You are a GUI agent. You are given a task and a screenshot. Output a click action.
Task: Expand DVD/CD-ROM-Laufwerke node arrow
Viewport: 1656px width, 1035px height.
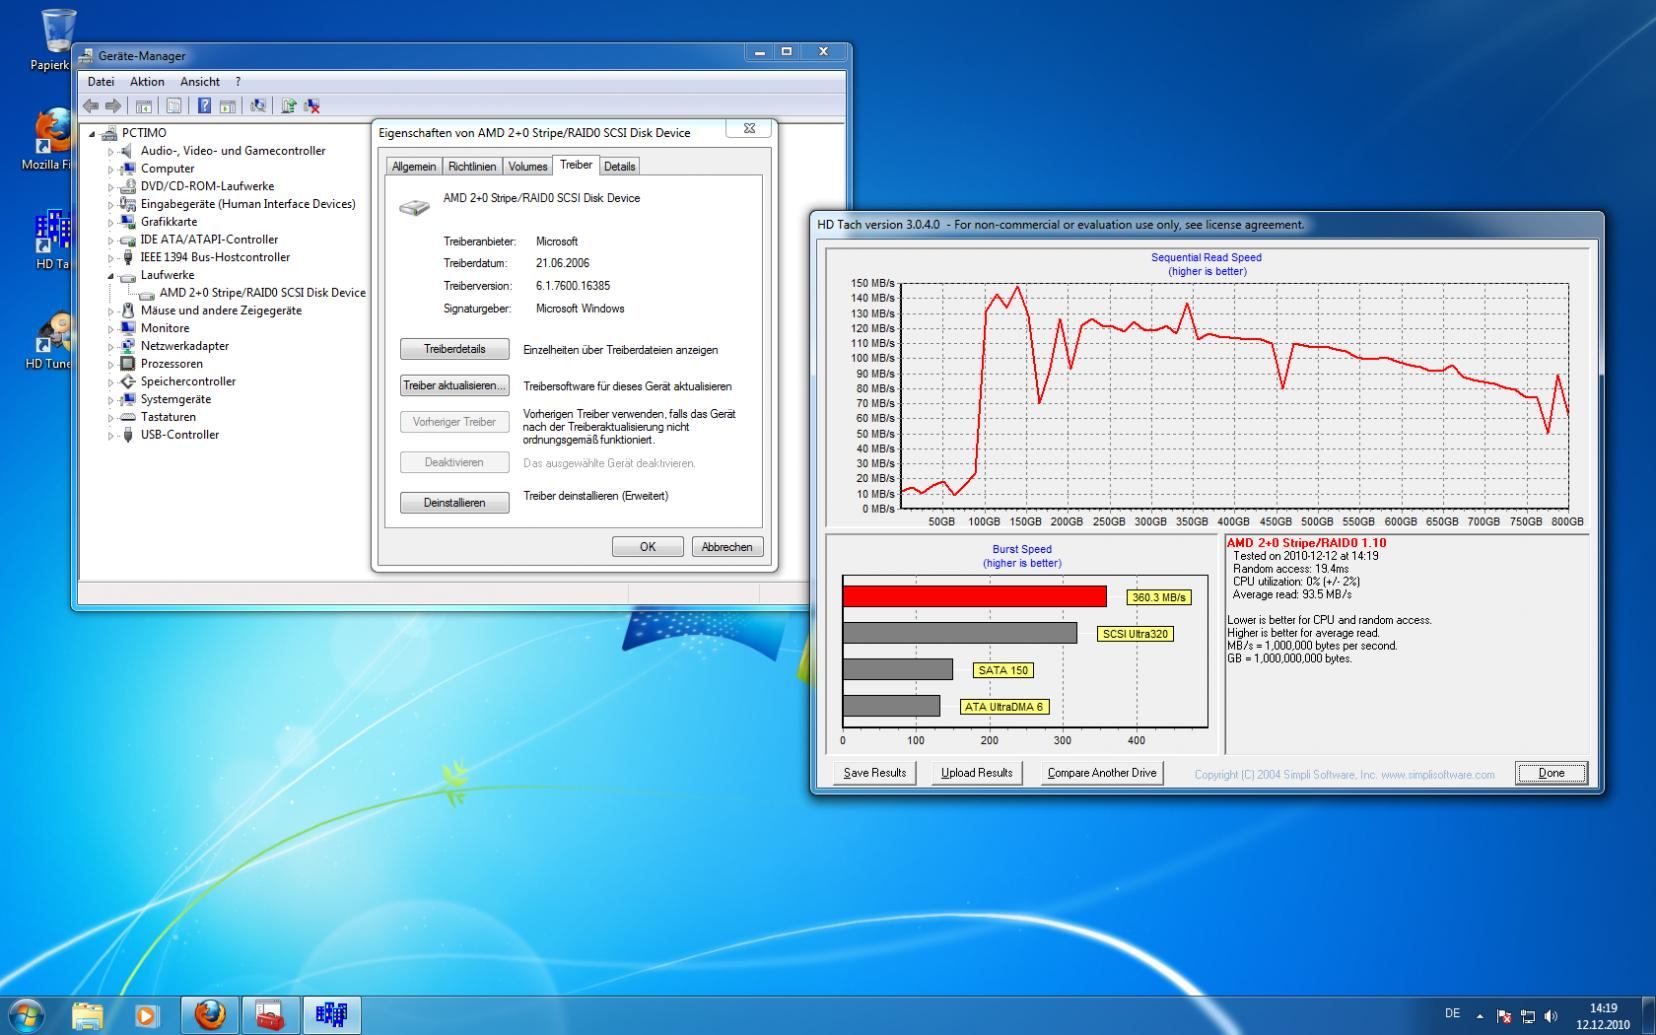tap(111, 187)
